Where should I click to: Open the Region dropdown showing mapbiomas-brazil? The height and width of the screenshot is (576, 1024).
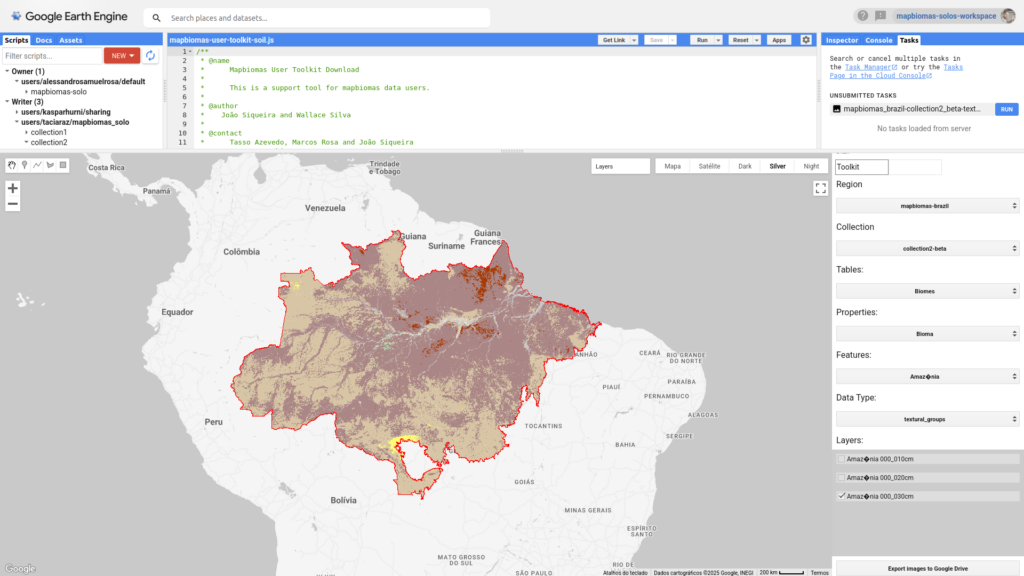click(927, 205)
